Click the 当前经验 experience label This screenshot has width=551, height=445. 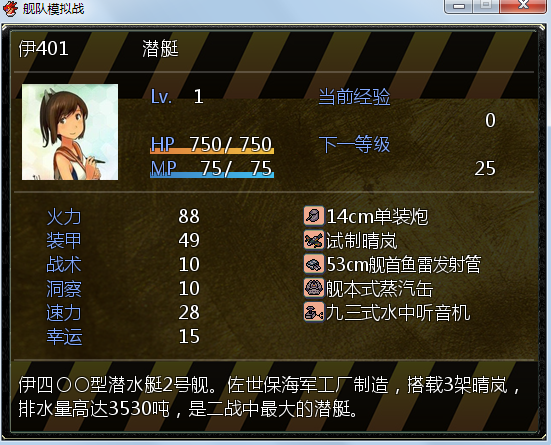pyautogui.click(x=354, y=96)
